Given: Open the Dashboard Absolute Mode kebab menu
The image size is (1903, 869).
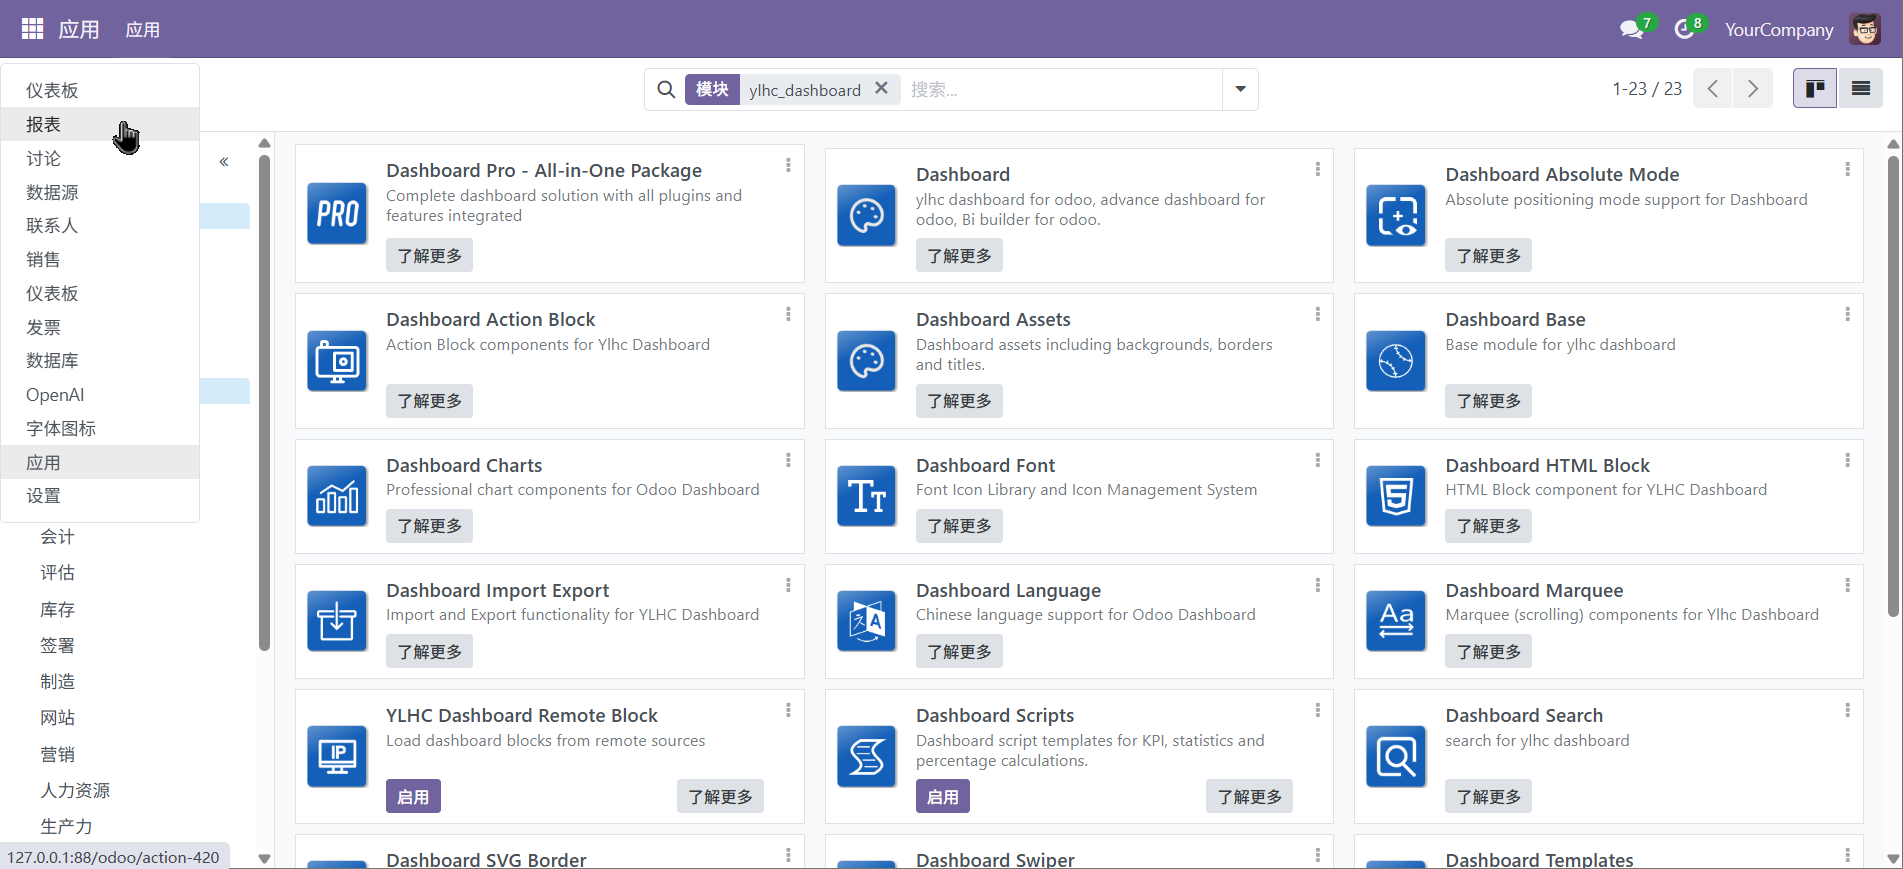Looking at the screenshot, I should click(1847, 169).
